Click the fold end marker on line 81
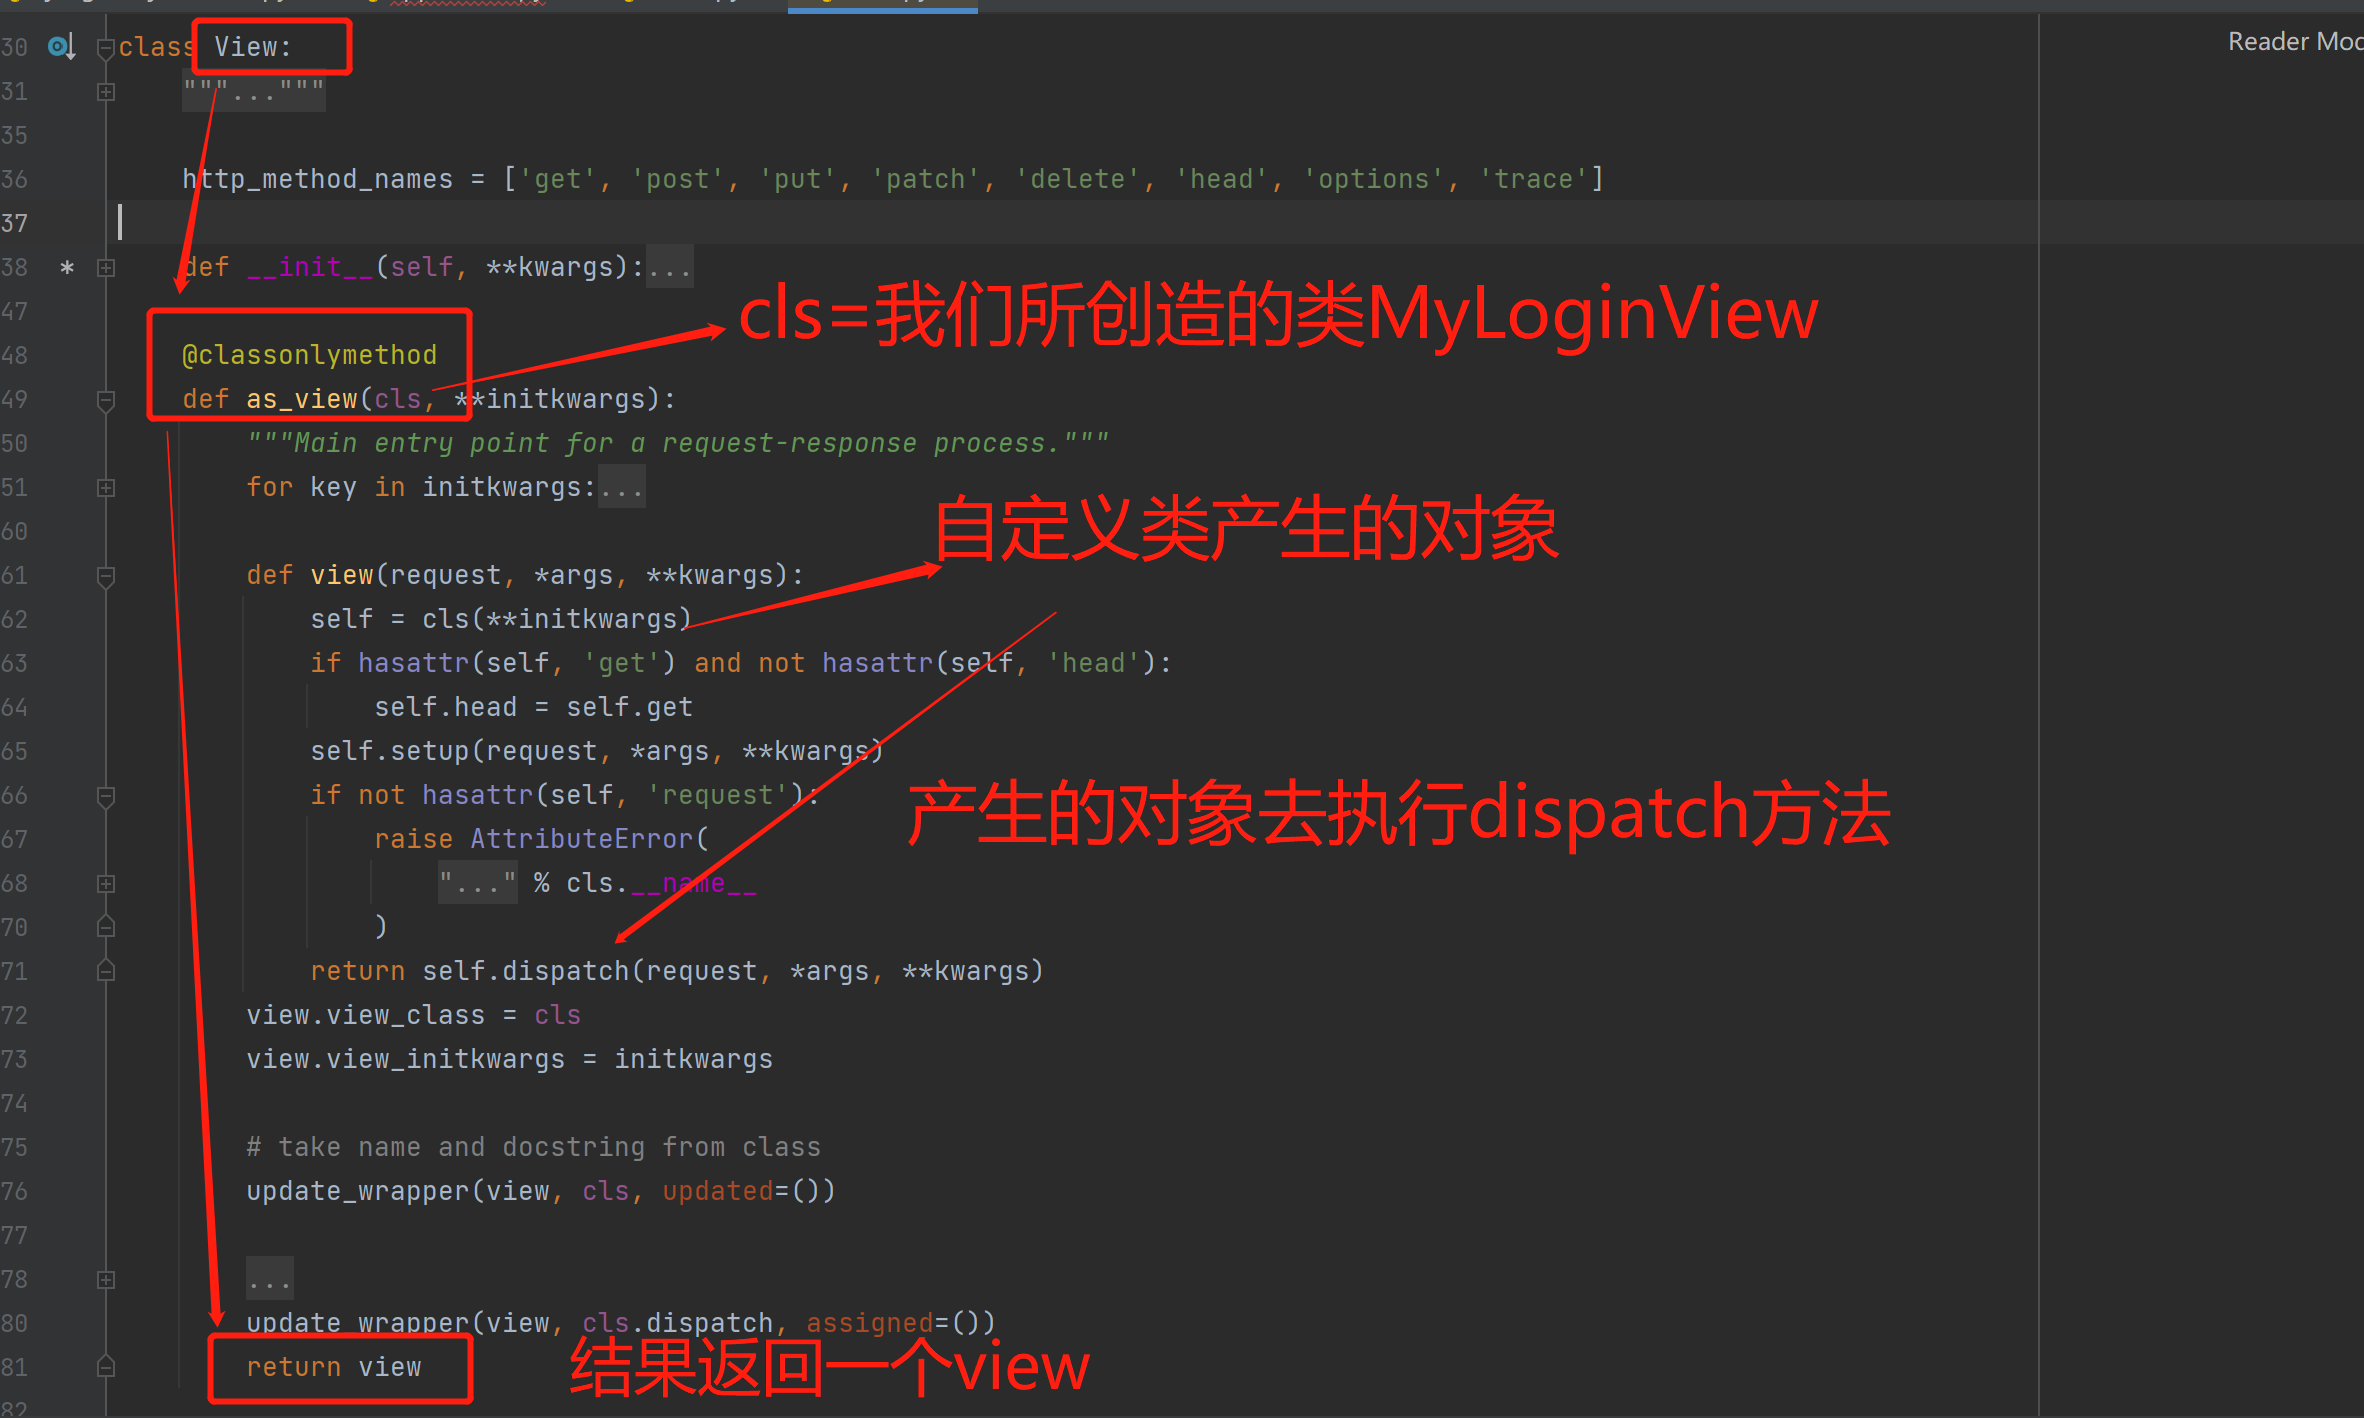 point(106,1367)
